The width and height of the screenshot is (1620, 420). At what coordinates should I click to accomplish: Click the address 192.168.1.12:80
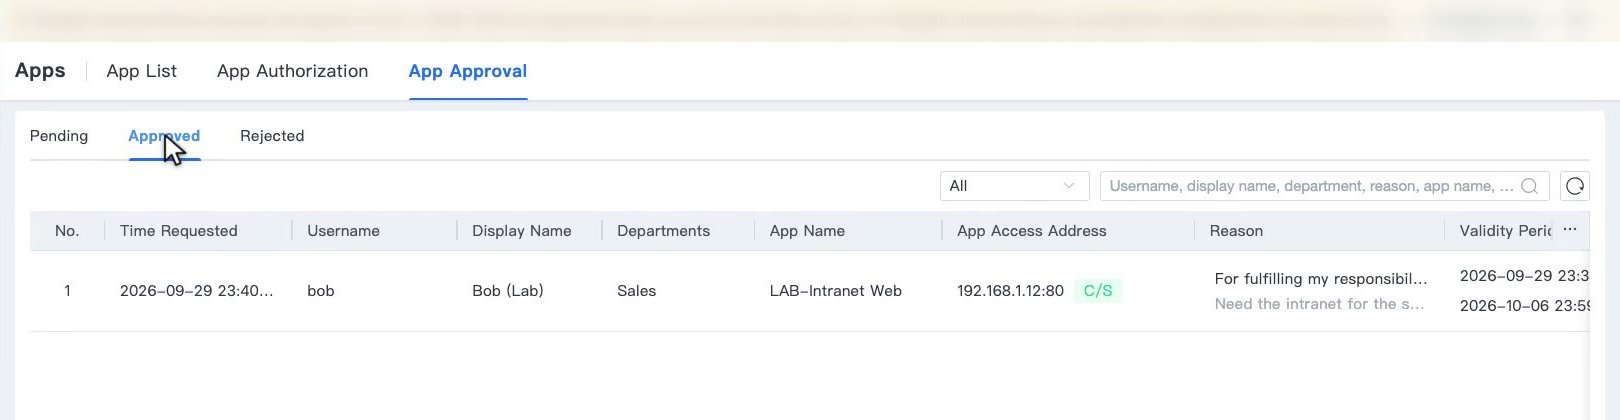point(1010,291)
